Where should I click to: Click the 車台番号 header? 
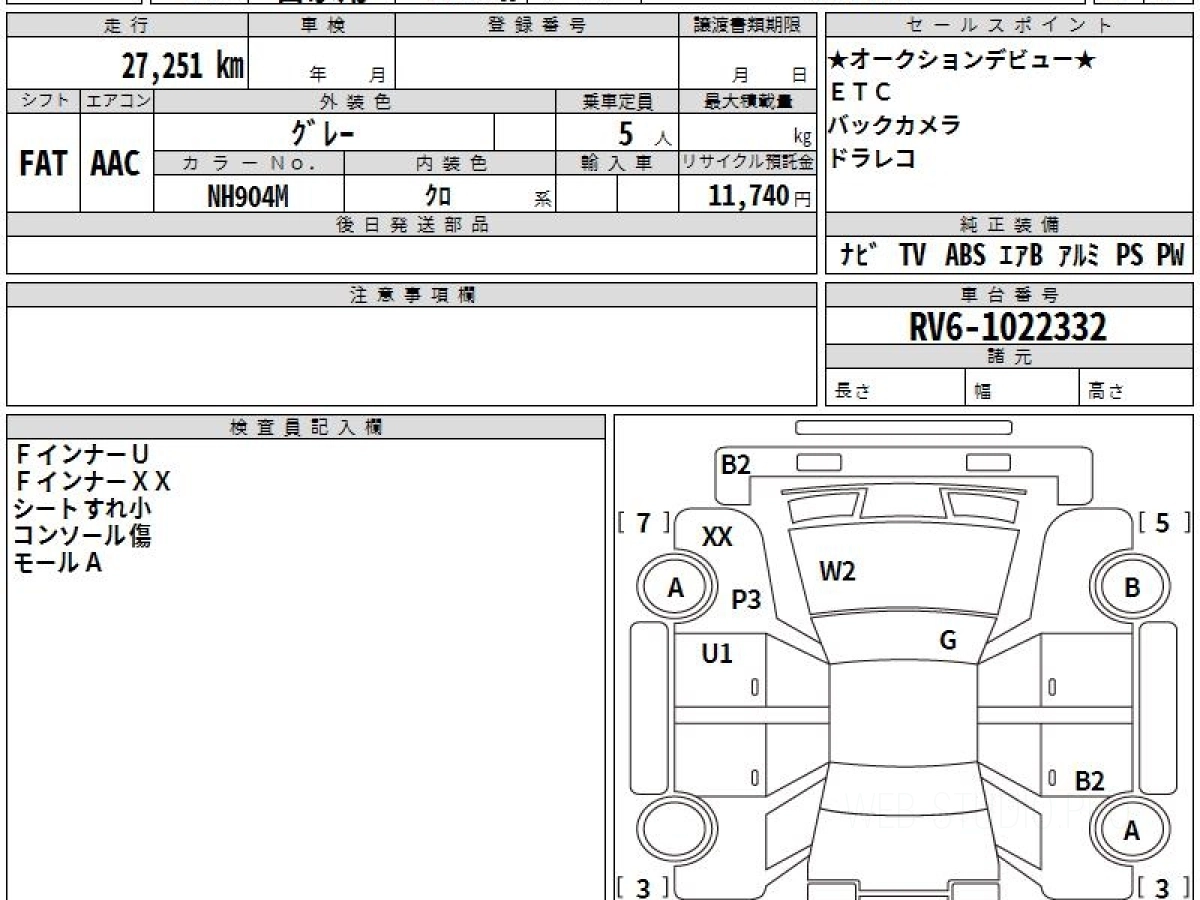pos(1010,295)
